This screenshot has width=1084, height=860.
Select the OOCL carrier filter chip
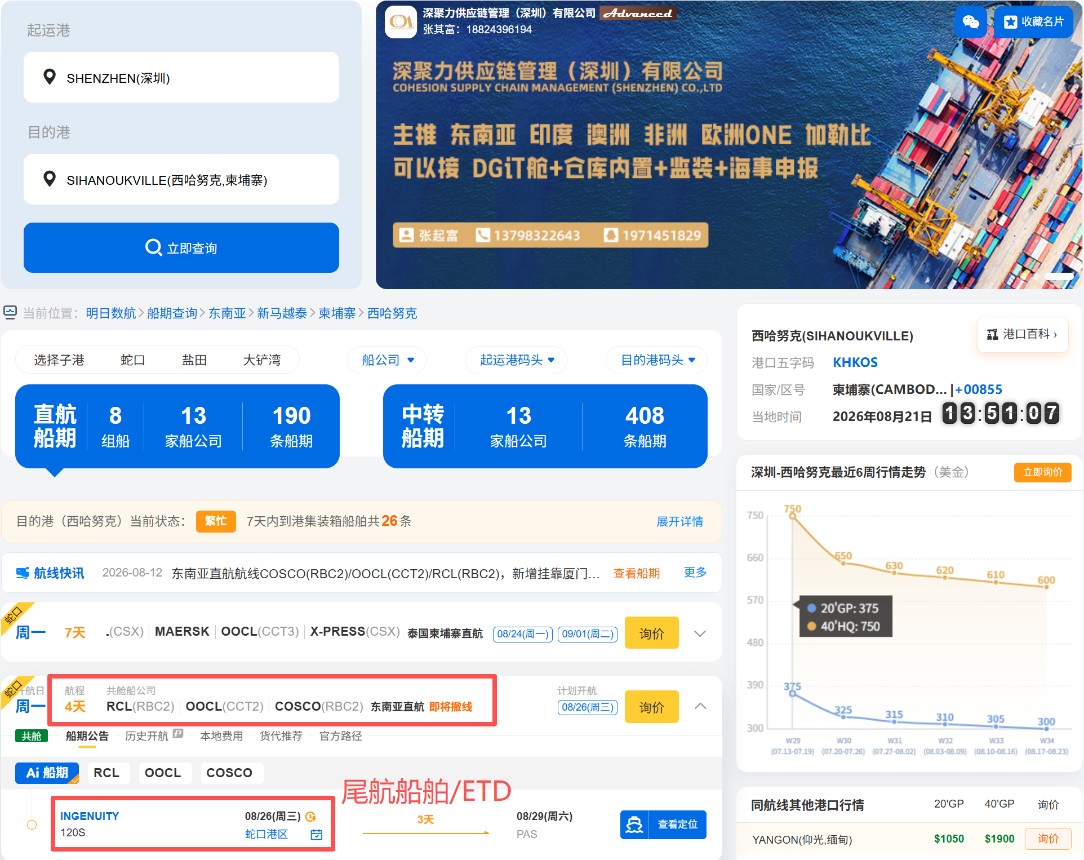162,773
